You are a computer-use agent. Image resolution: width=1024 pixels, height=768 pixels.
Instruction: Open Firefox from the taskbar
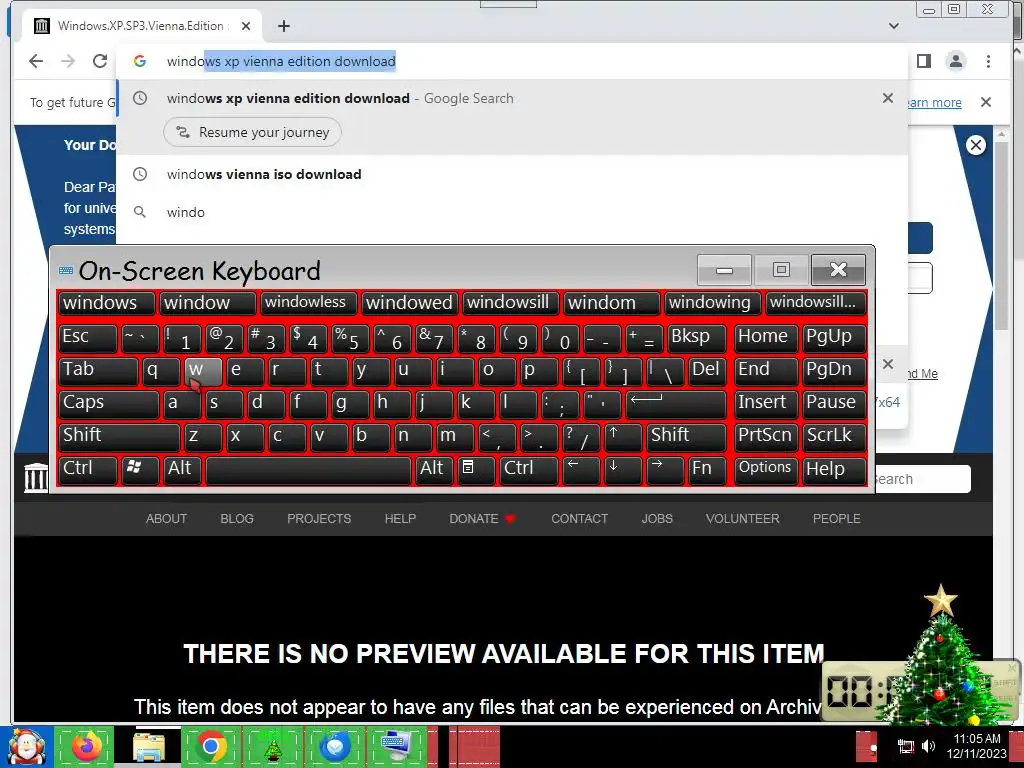pos(86,747)
